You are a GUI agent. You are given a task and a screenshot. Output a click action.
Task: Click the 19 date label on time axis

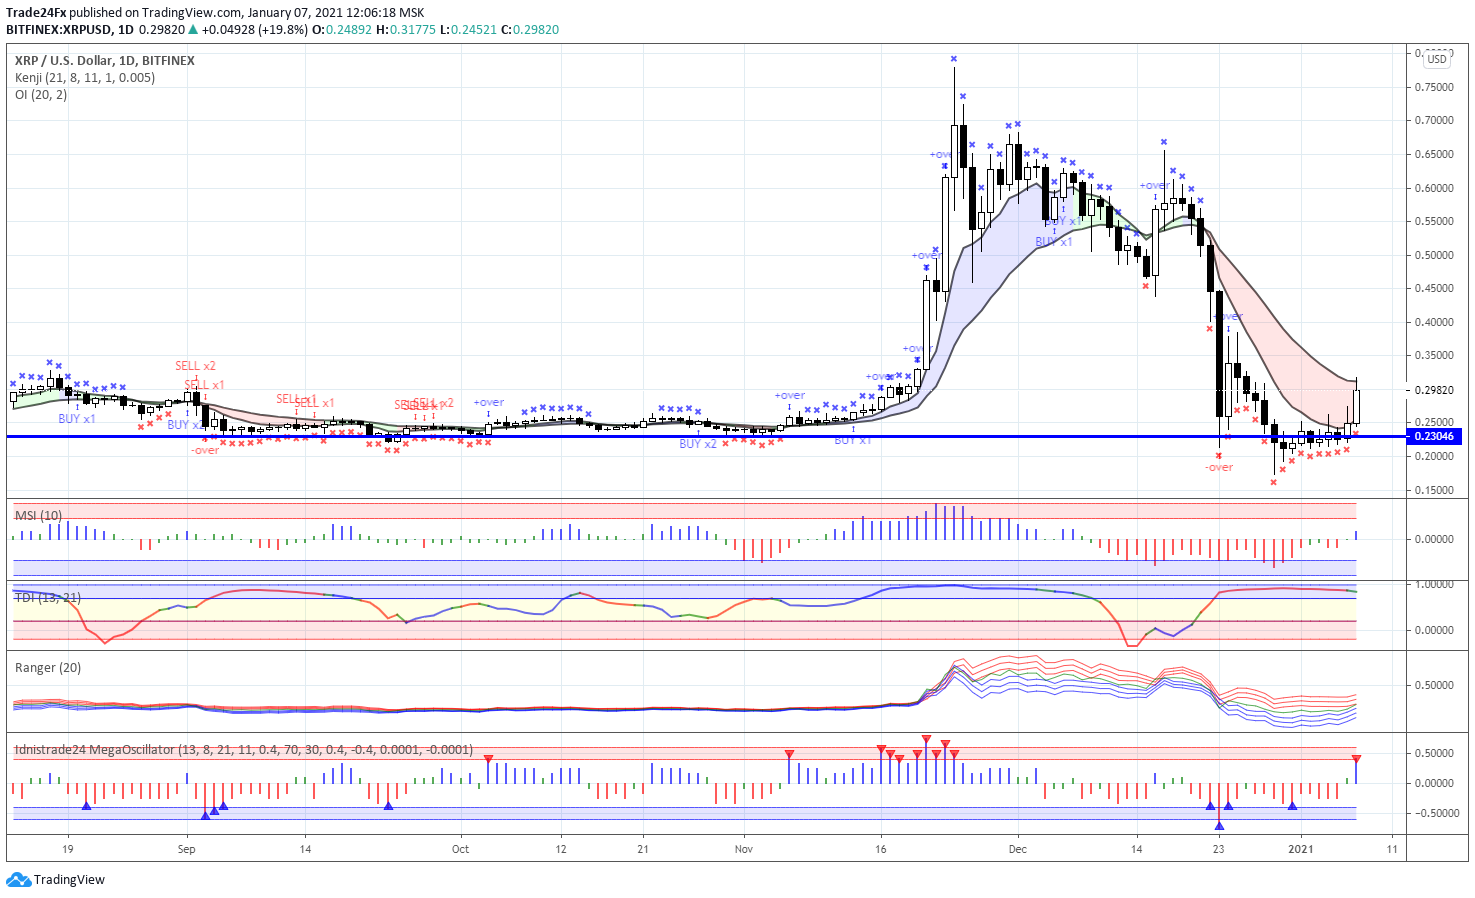point(67,849)
